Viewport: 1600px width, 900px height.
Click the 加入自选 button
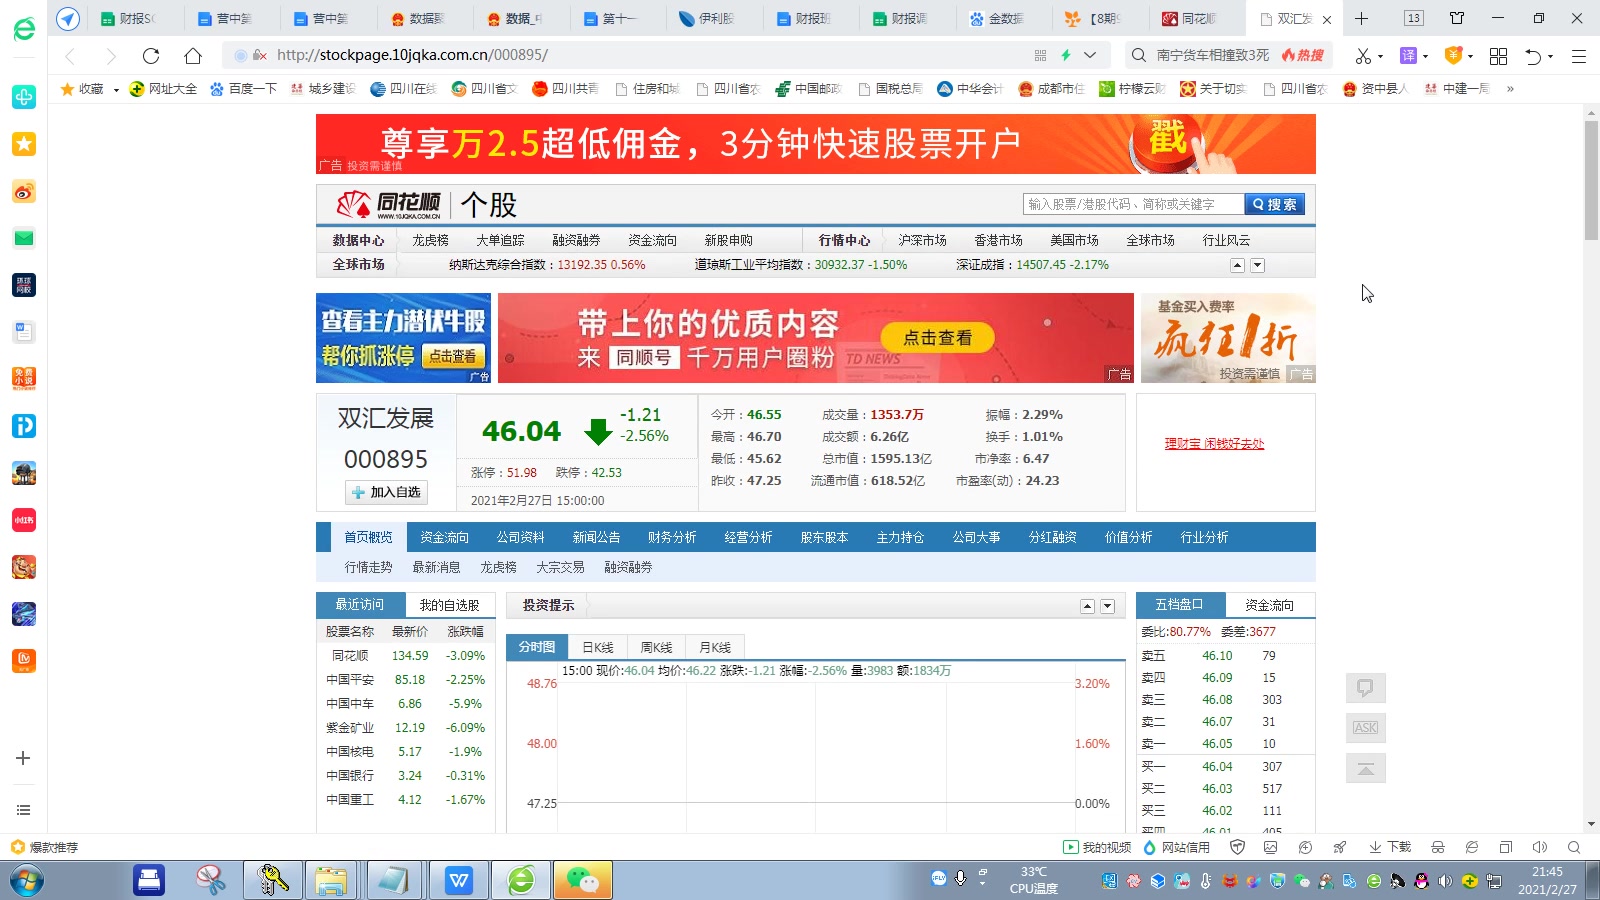(387, 492)
